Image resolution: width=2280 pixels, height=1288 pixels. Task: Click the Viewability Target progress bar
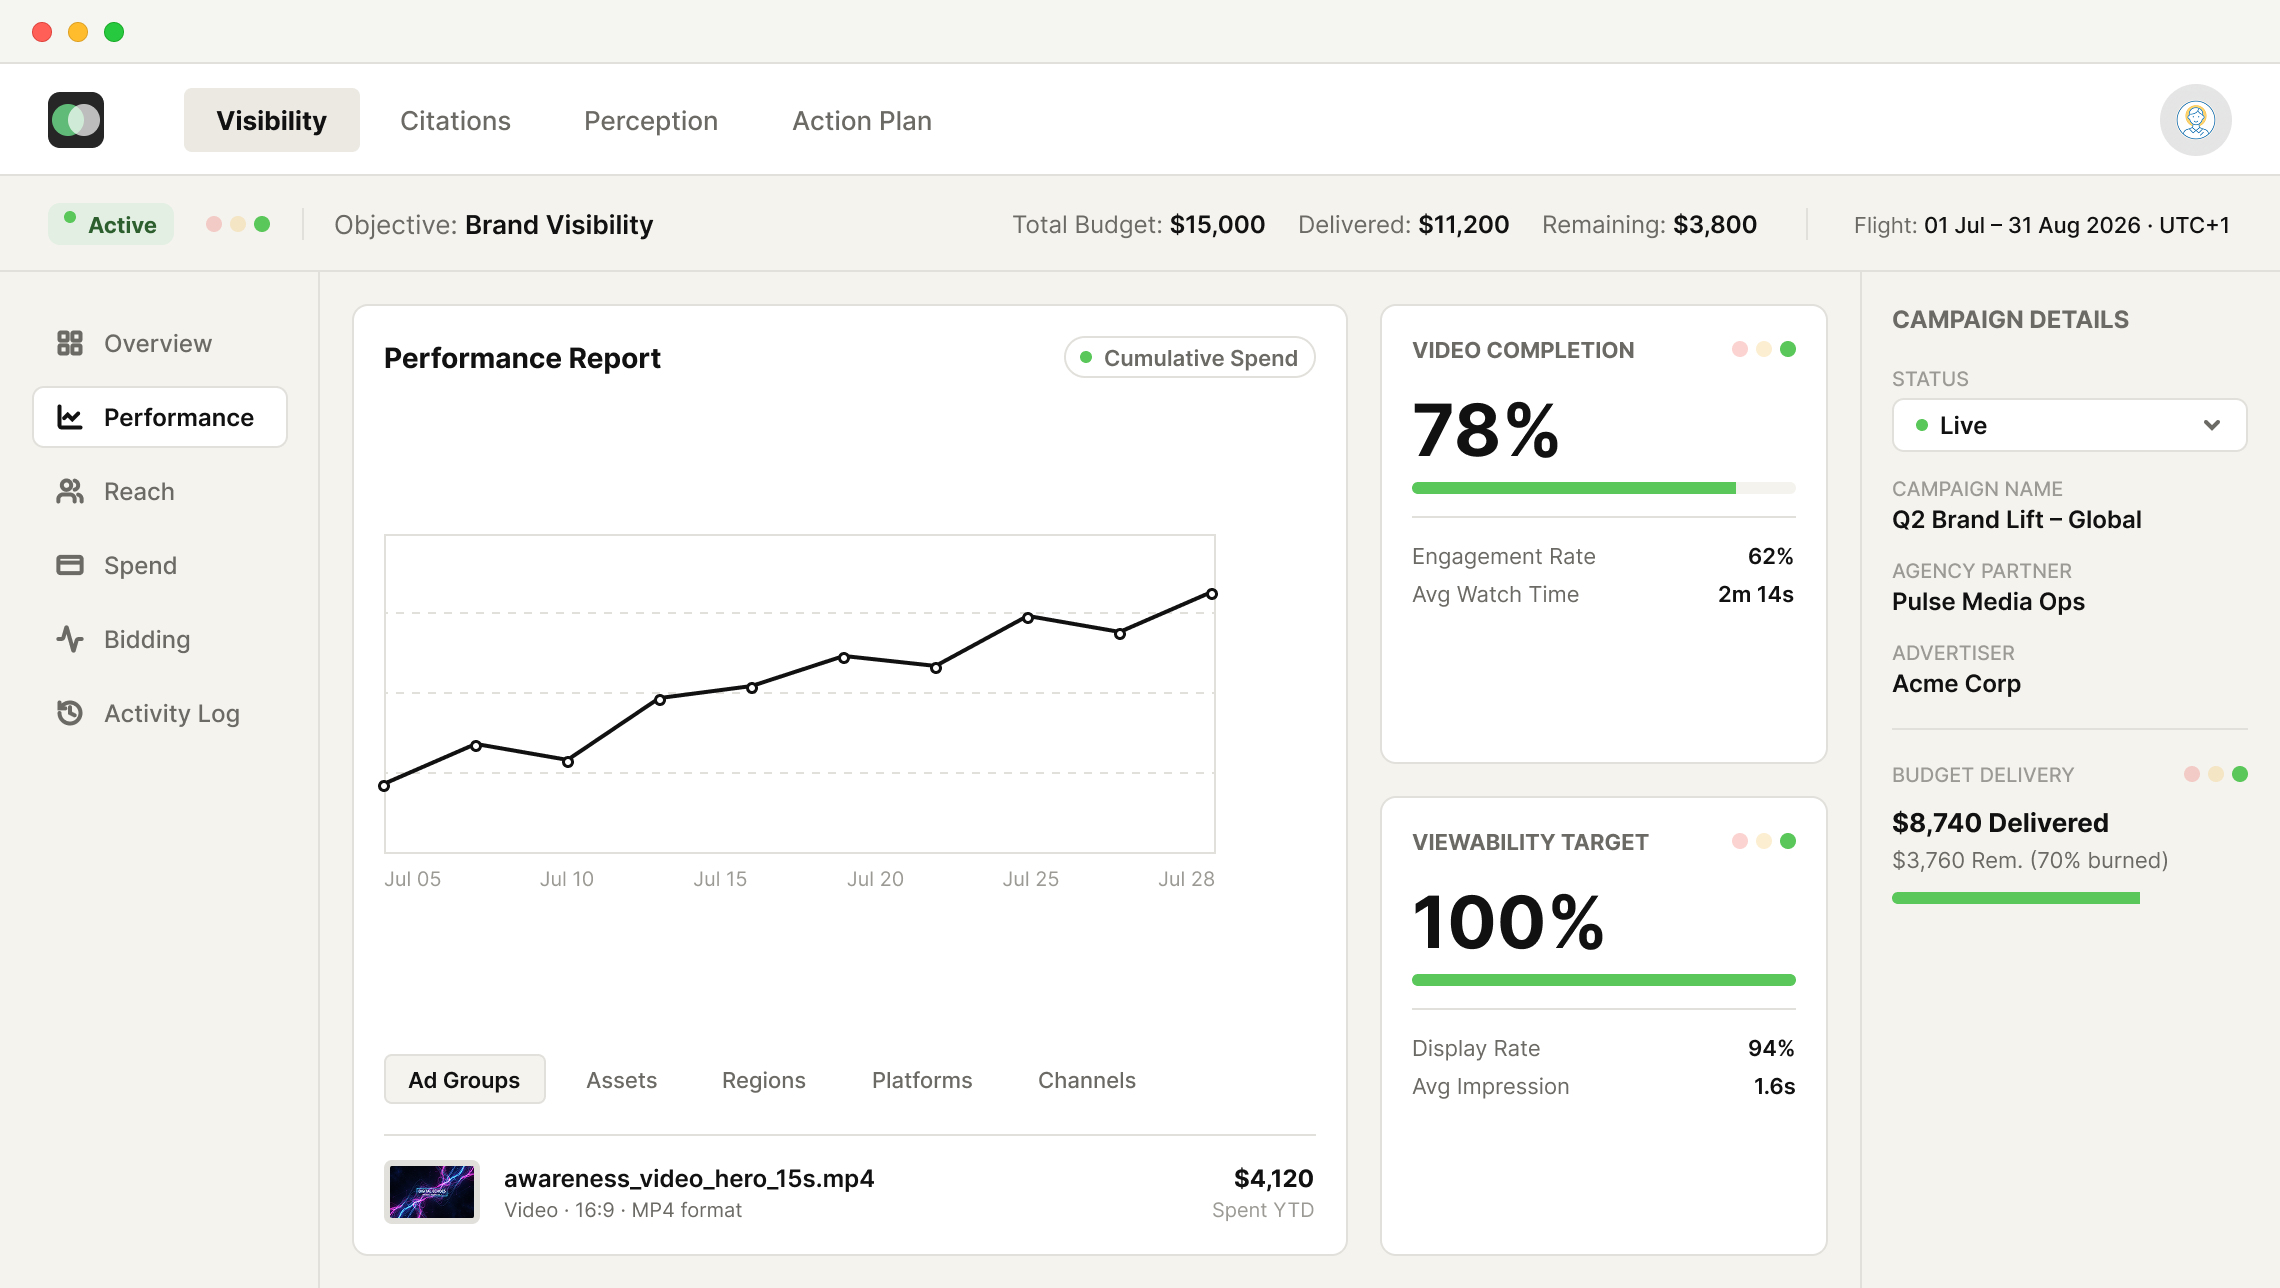[x=1603, y=980]
